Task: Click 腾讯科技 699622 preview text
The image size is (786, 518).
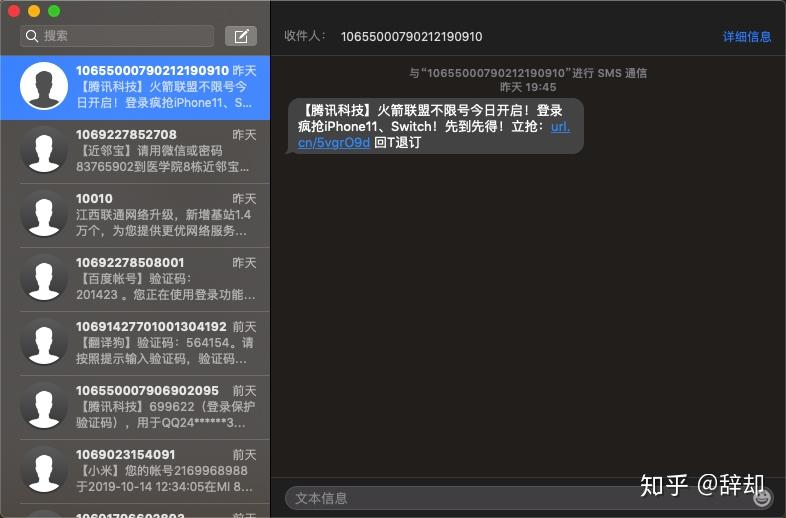Action: (x=165, y=415)
